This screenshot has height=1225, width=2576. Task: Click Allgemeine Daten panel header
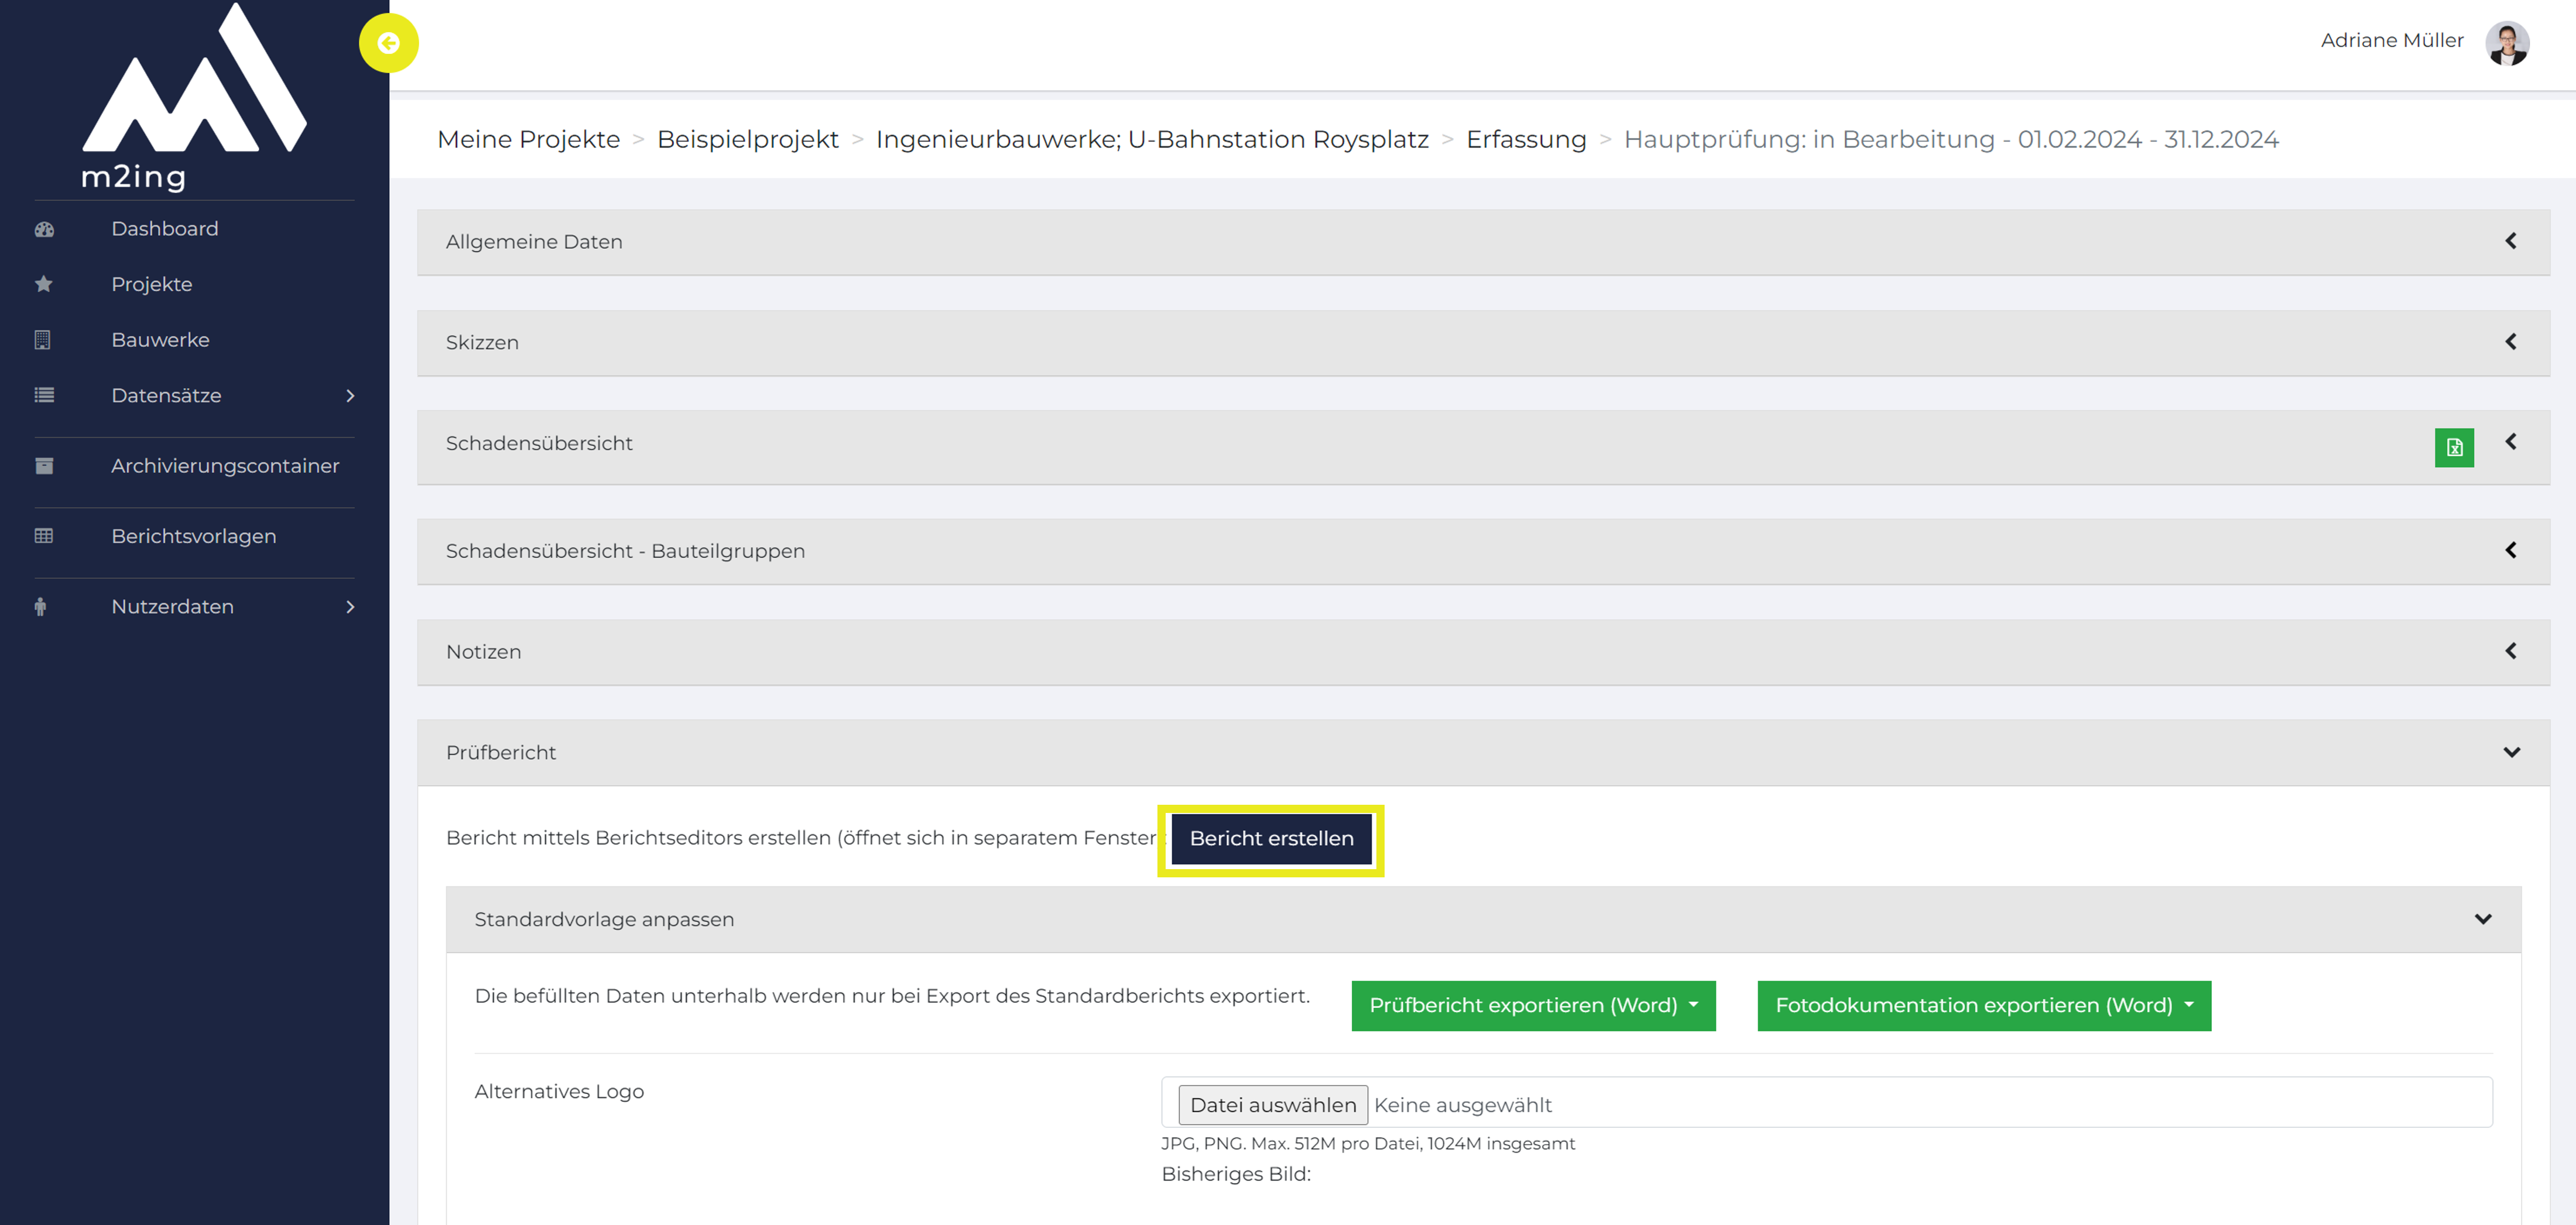tap(1483, 242)
